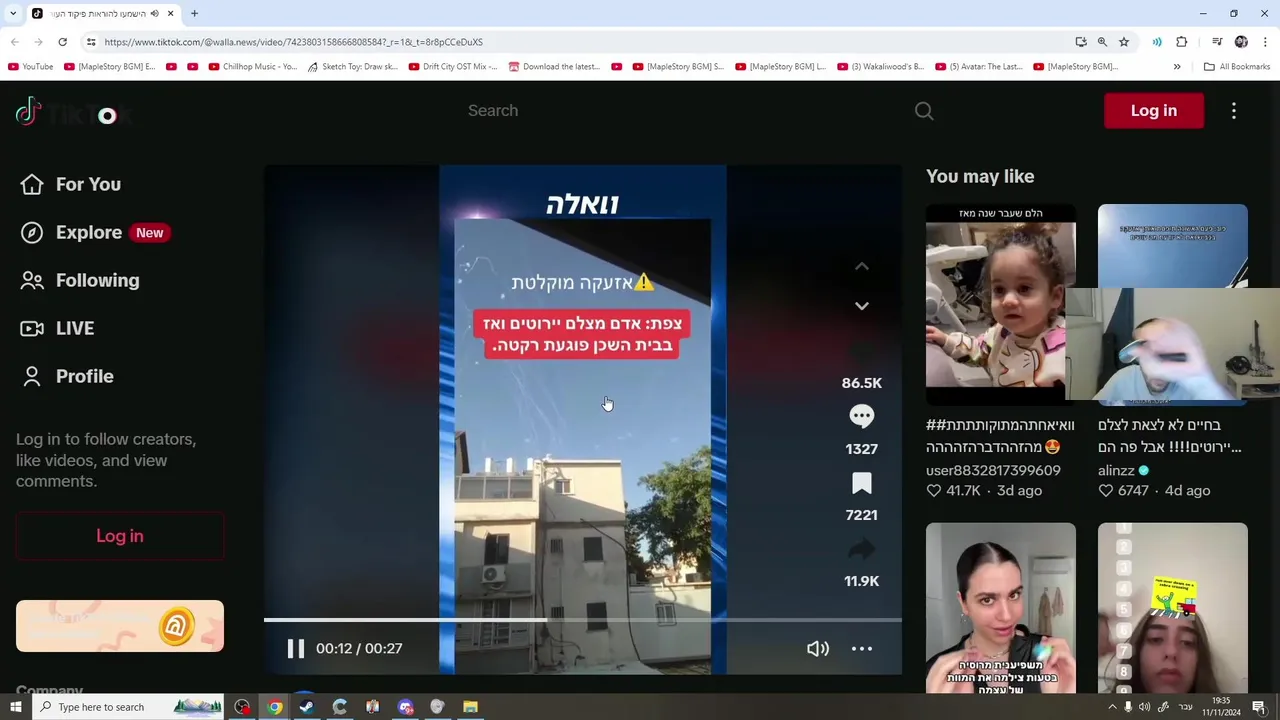This screenshot has height=720, width=1280.
Task: Seek on the video progress bar
Action: (x=582, y=620)
